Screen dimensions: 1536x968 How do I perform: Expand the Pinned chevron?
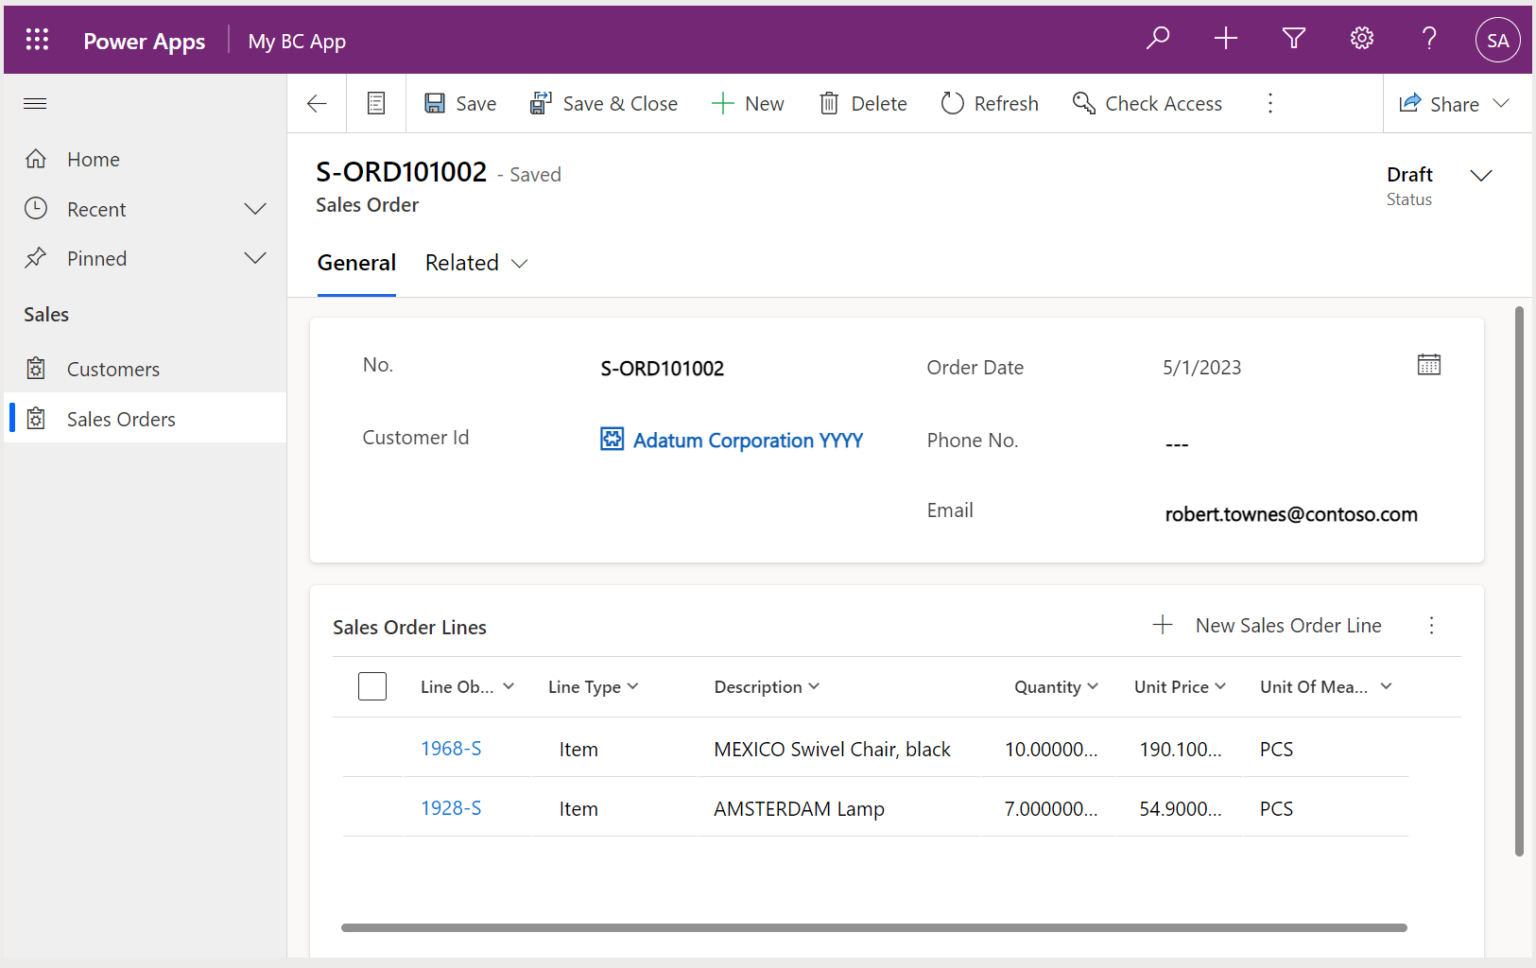(x=256, y=258)
